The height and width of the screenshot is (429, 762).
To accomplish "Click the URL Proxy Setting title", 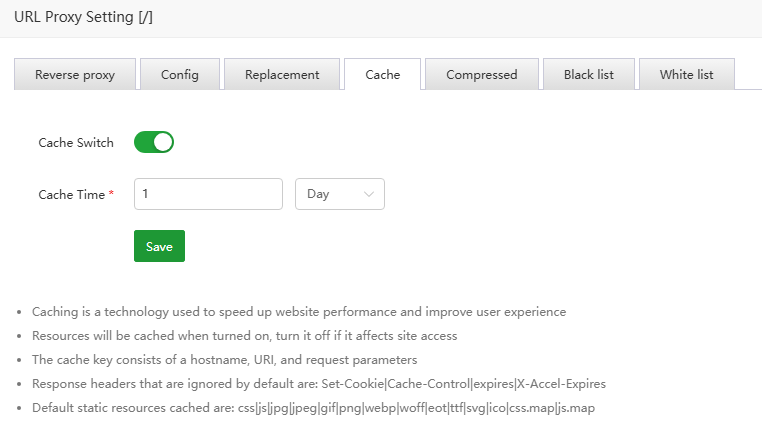I will (84, 17).
